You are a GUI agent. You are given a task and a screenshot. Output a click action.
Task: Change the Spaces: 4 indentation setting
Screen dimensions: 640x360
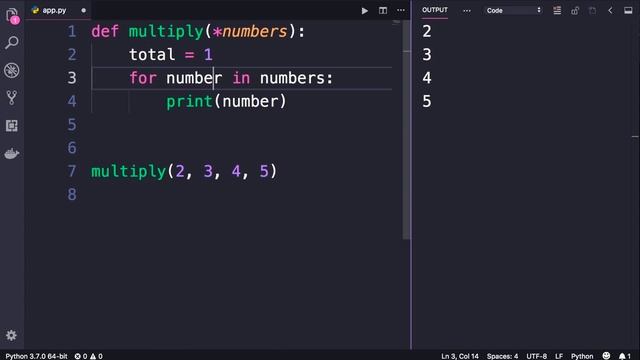coord(502,356)
